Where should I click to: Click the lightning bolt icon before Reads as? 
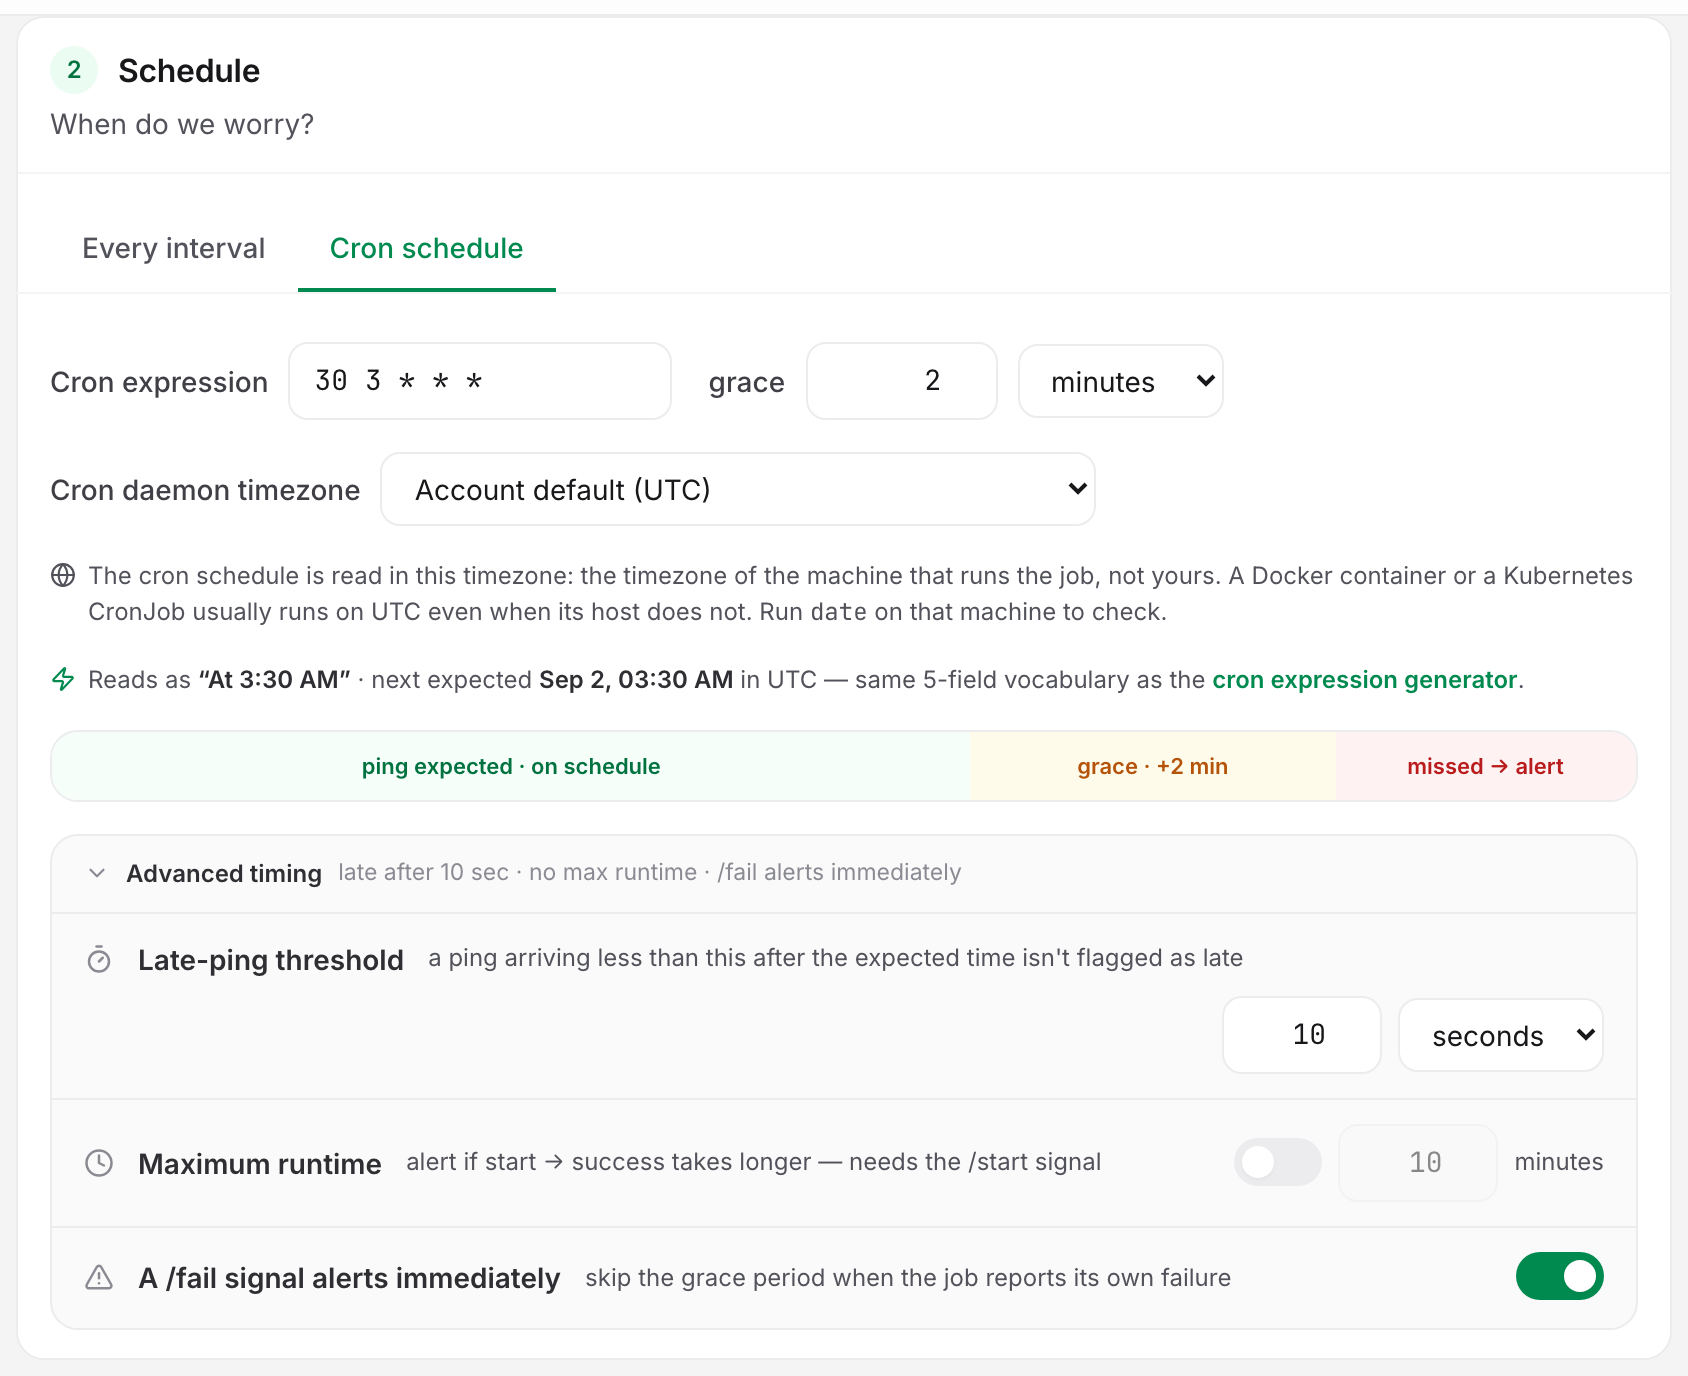tap(63, 679)
